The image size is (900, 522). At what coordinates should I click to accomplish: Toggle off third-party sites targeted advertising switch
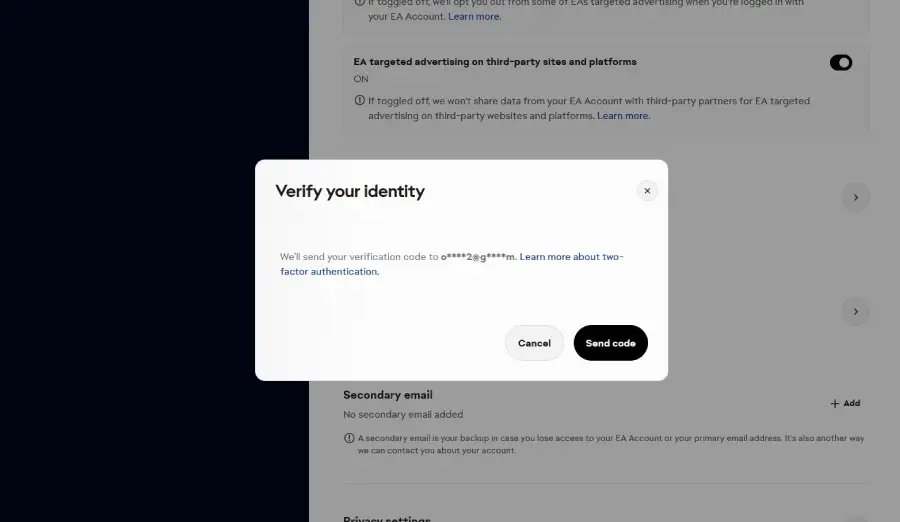[841, 63]
